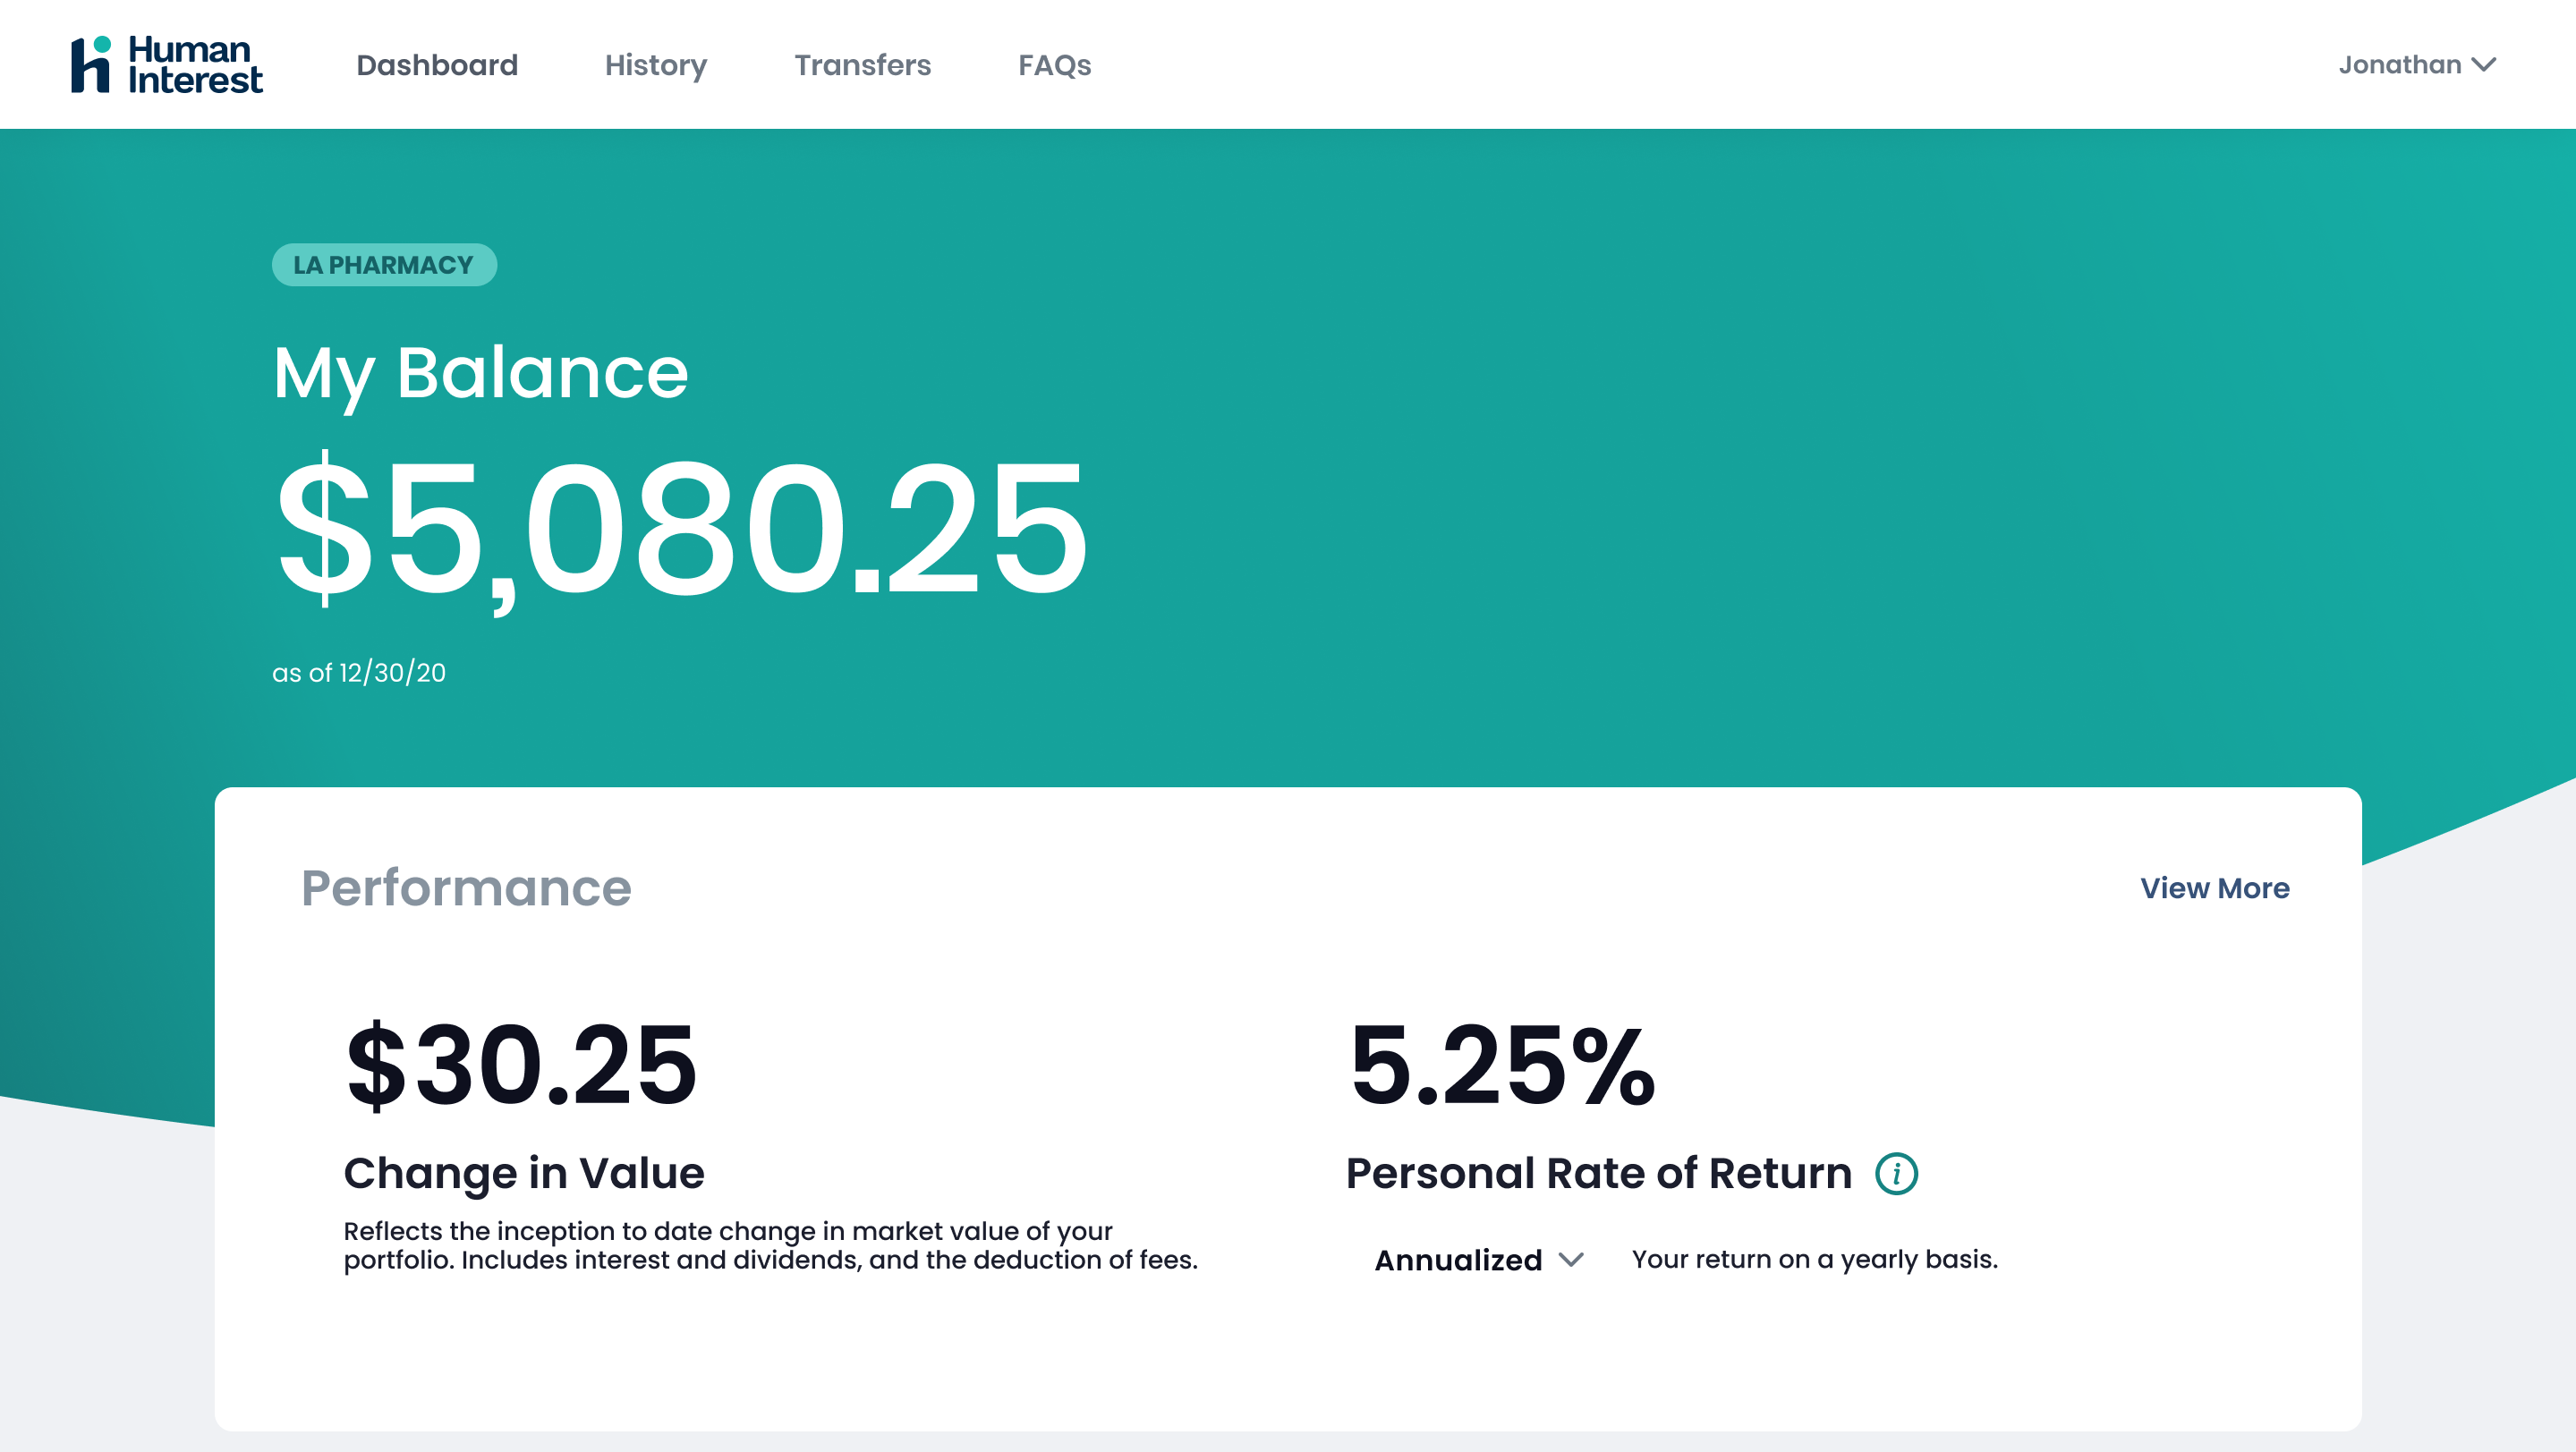Open the Transfers section
2576x1452 pixels.
pos(862,65)
